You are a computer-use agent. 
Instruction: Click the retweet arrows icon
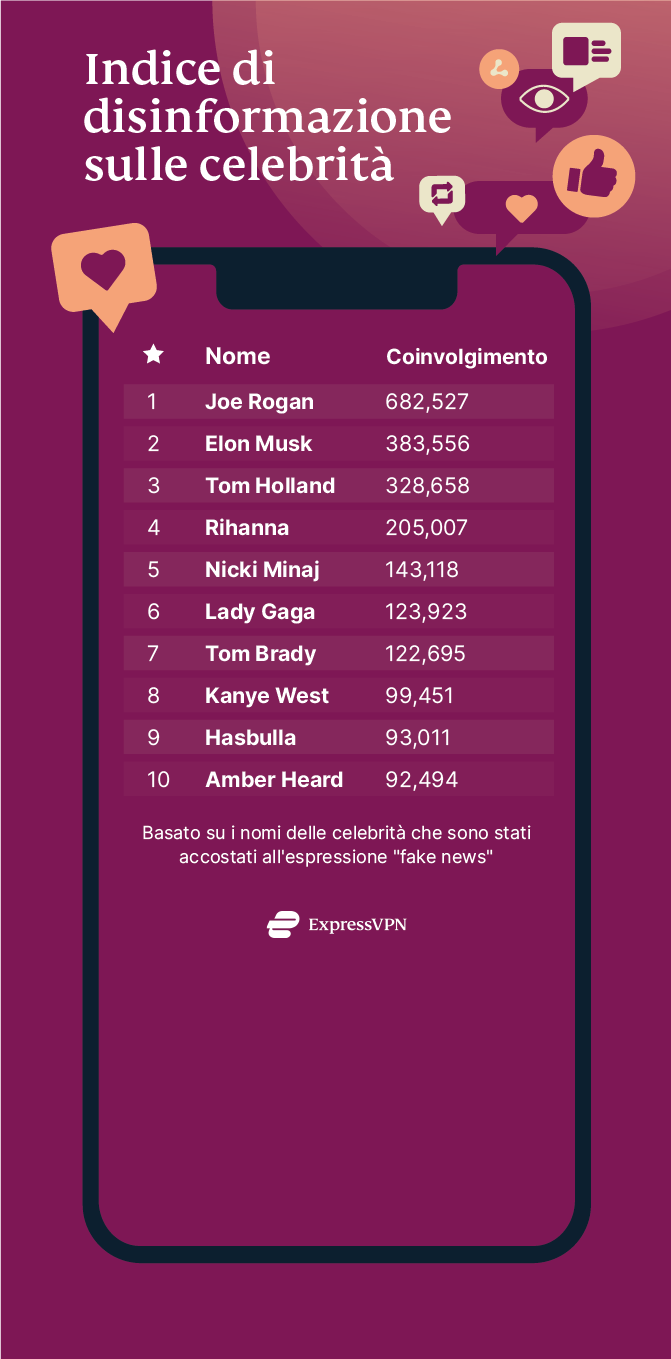tap(442, 193)
